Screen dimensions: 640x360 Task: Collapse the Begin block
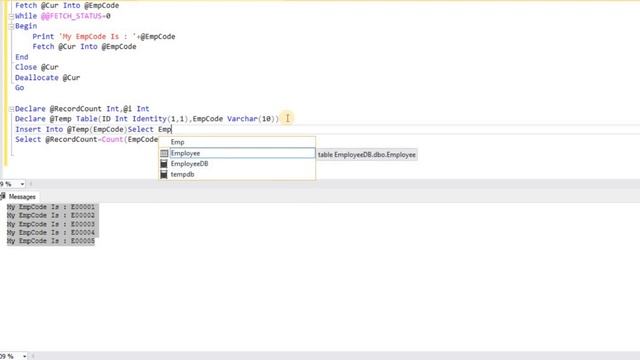tap(11, 26)
